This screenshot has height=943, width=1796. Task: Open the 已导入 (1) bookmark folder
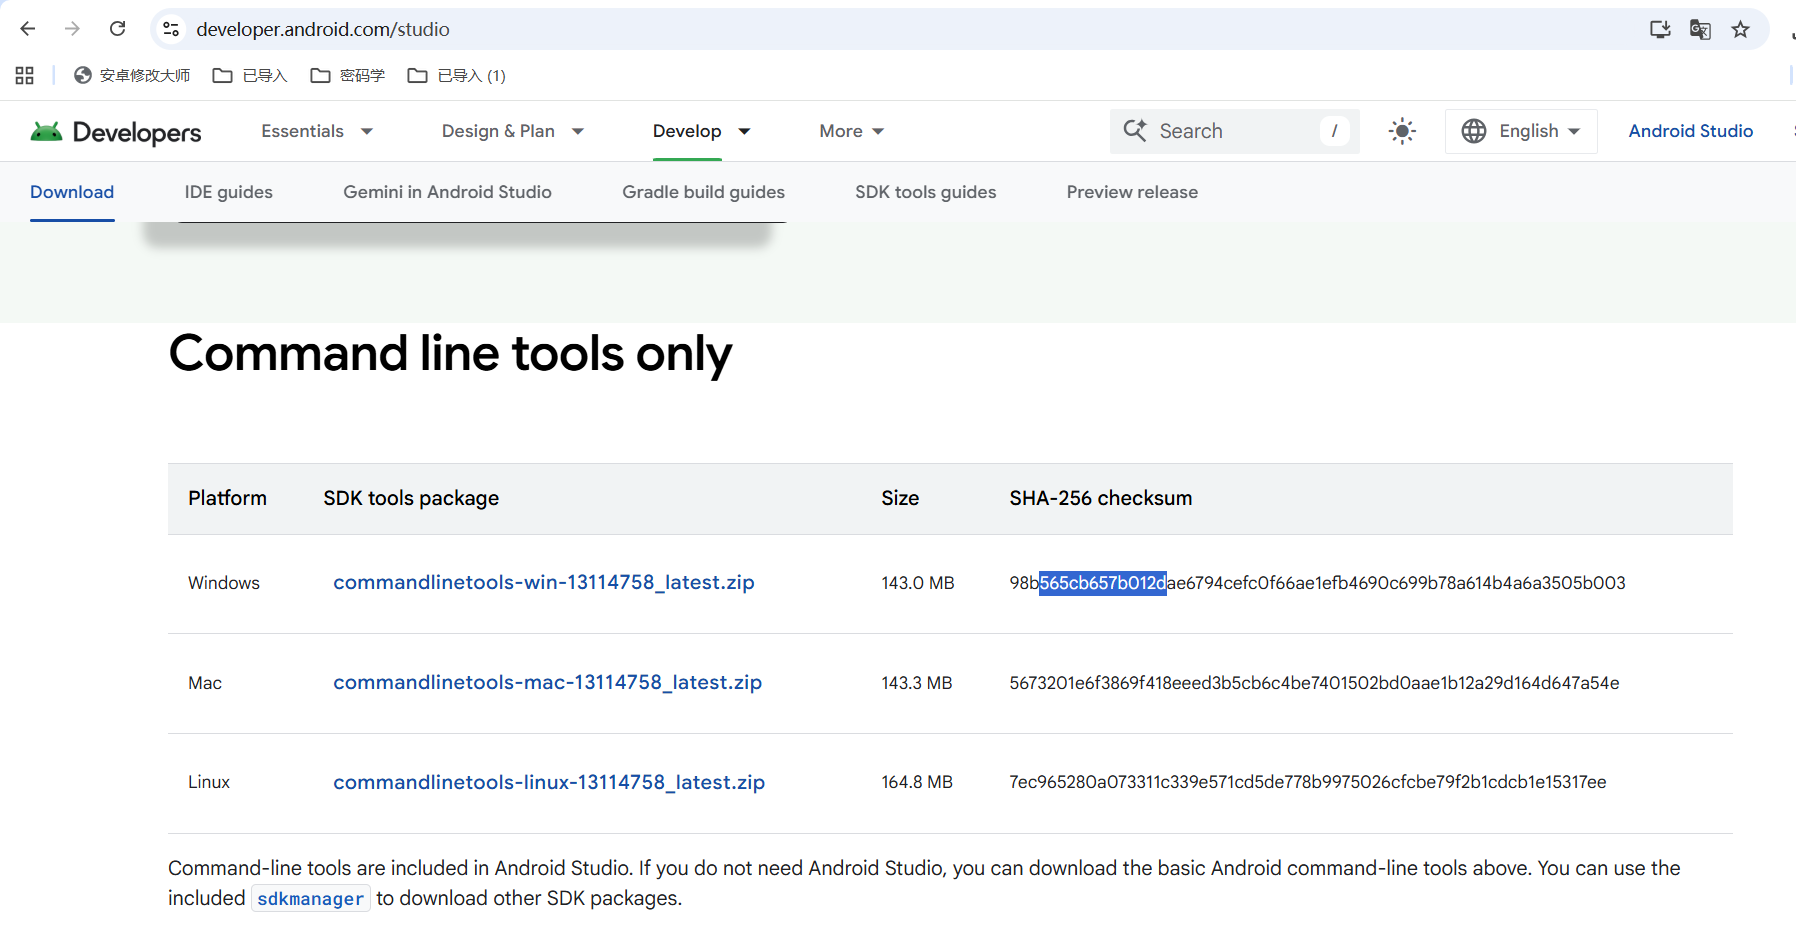pyautogui.click(x=457, y=75)
